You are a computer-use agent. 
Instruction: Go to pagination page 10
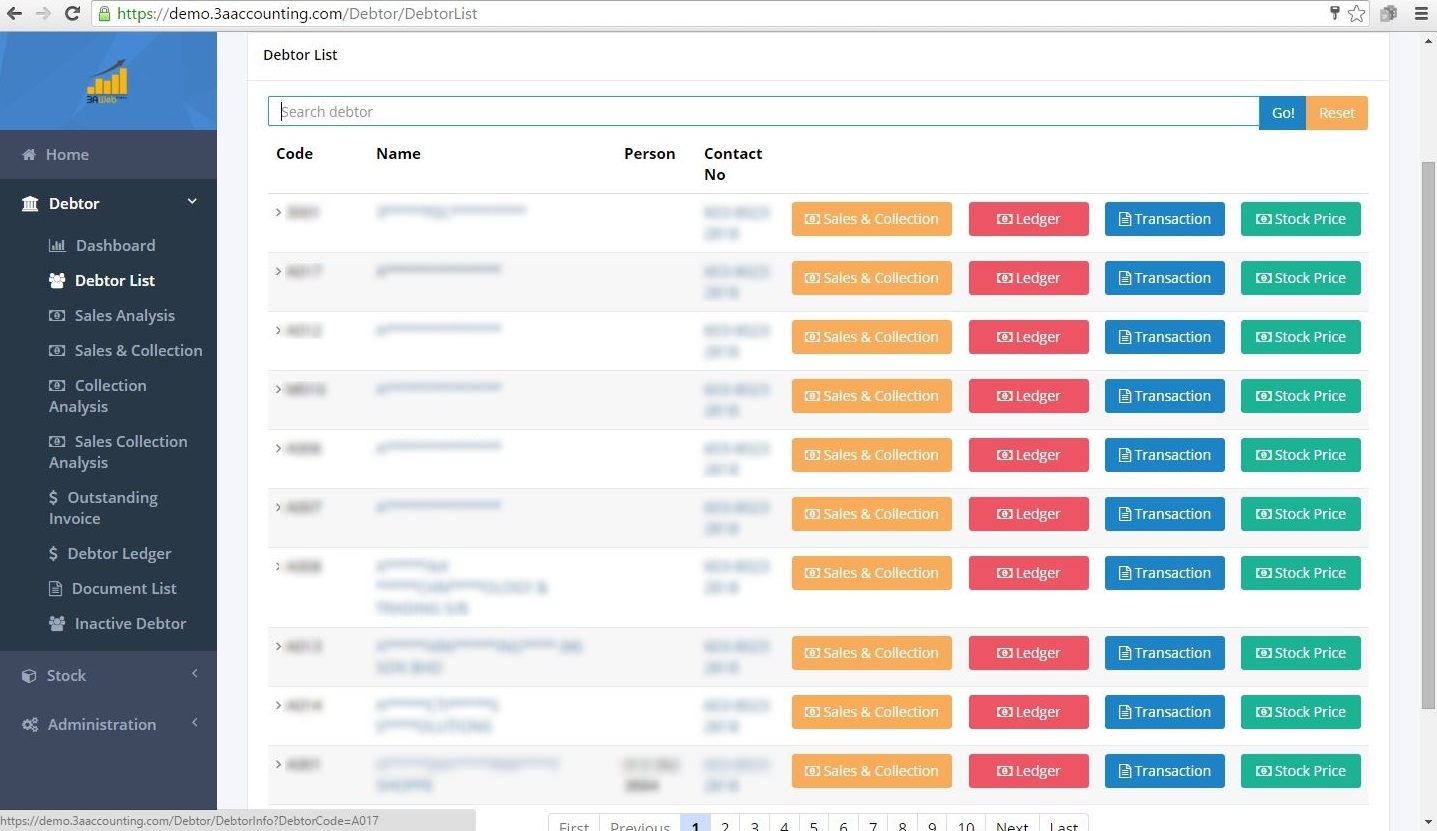966,822
